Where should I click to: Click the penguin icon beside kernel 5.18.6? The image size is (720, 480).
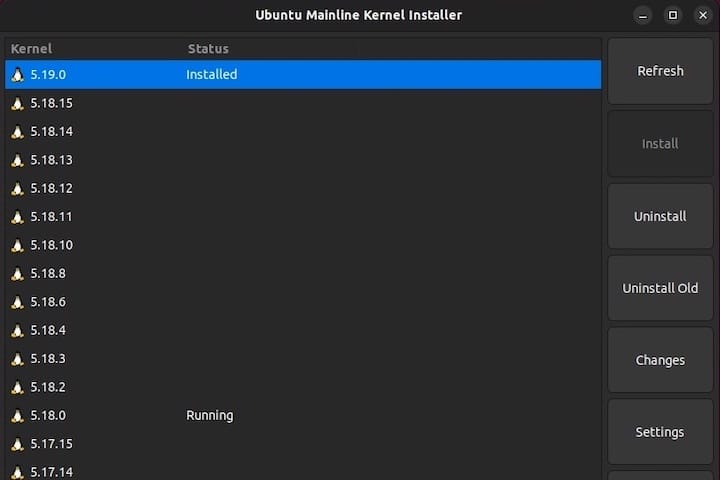coord(17,302)
